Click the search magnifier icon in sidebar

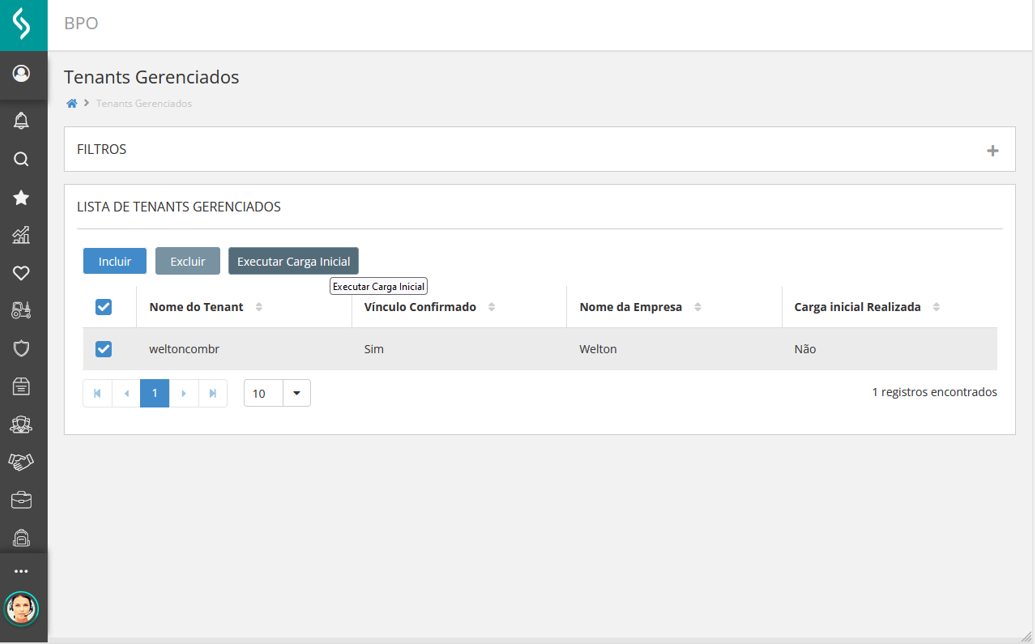[x=21, y=159]
